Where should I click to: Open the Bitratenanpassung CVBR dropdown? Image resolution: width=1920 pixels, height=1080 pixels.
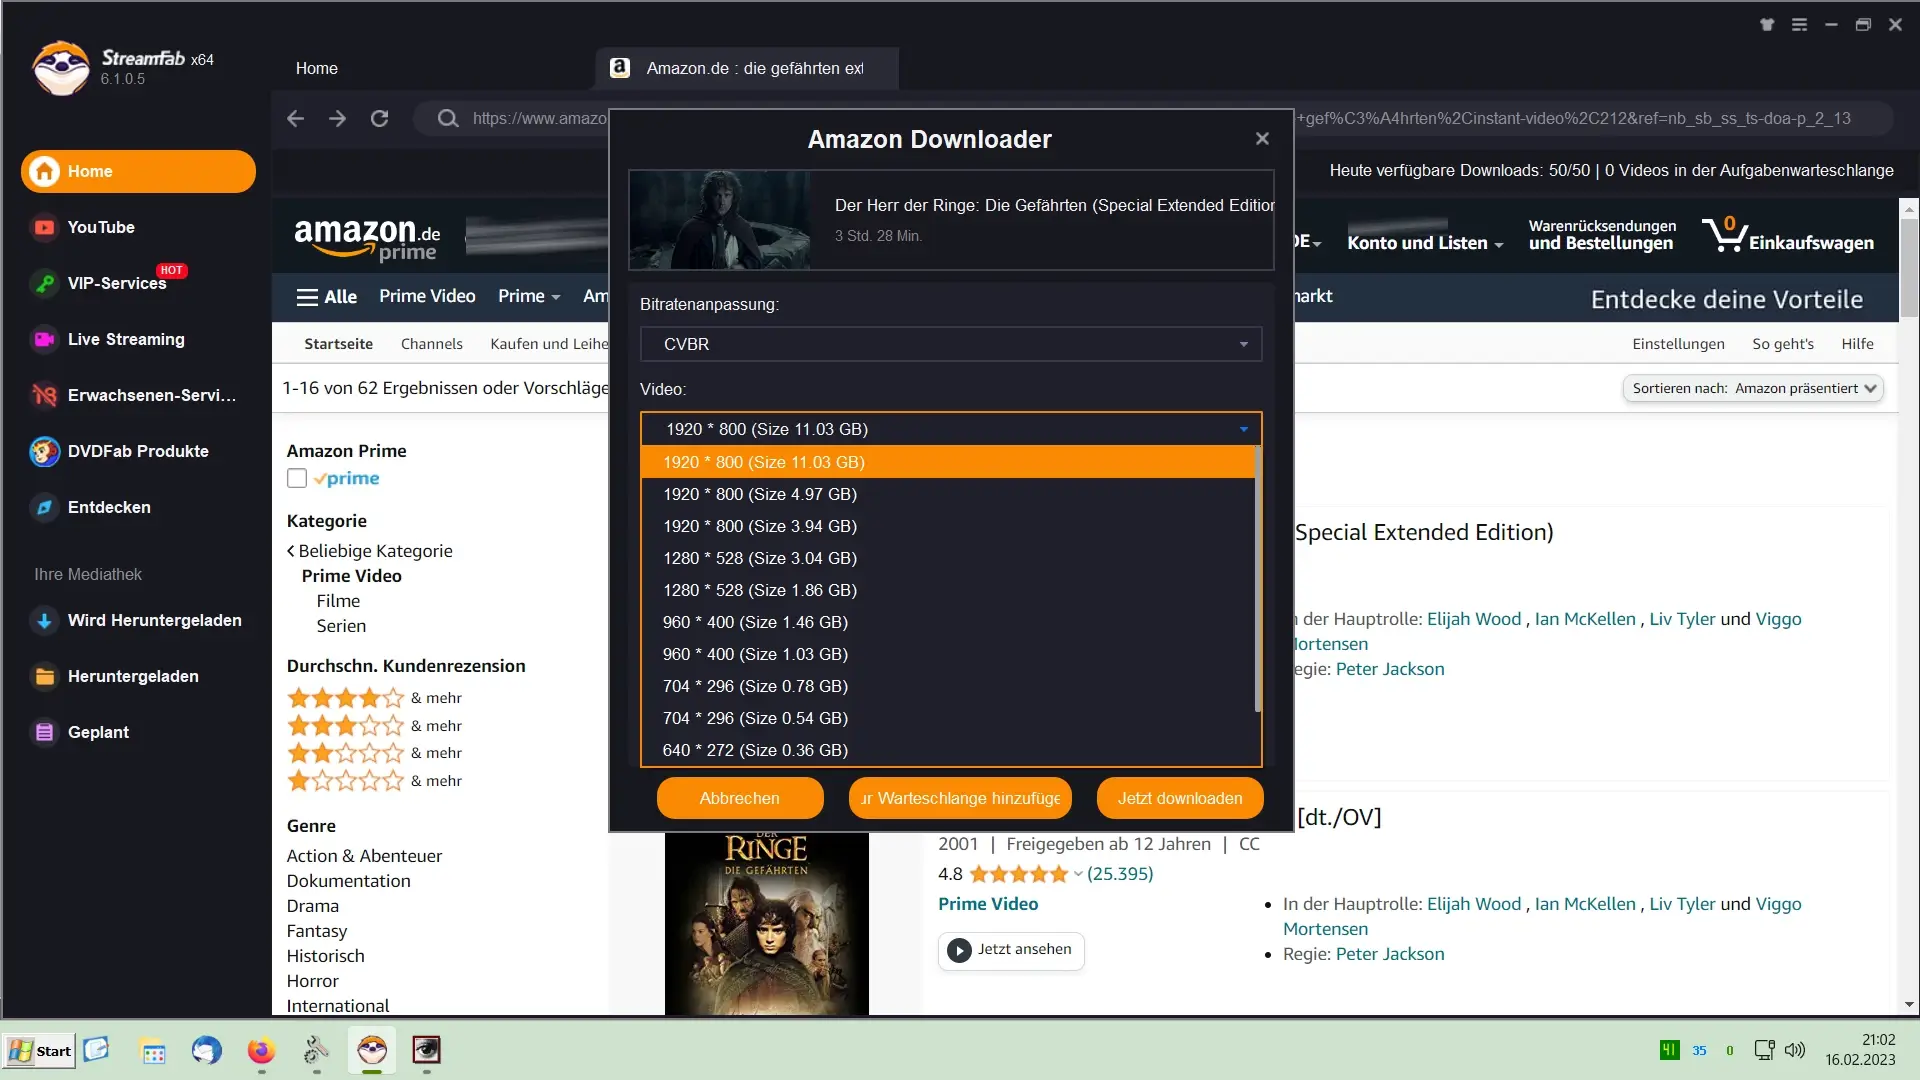(951, 344)
